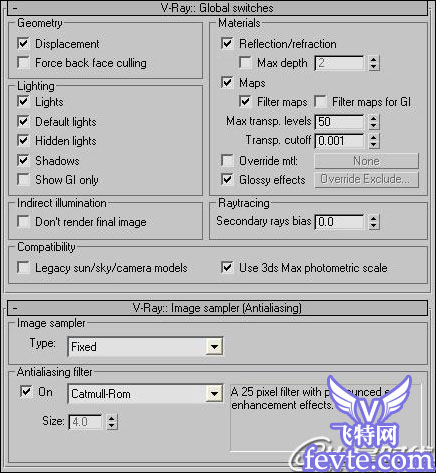
Task: Turn off the antialiasing filter On checkbox
Action: (26, 392)
